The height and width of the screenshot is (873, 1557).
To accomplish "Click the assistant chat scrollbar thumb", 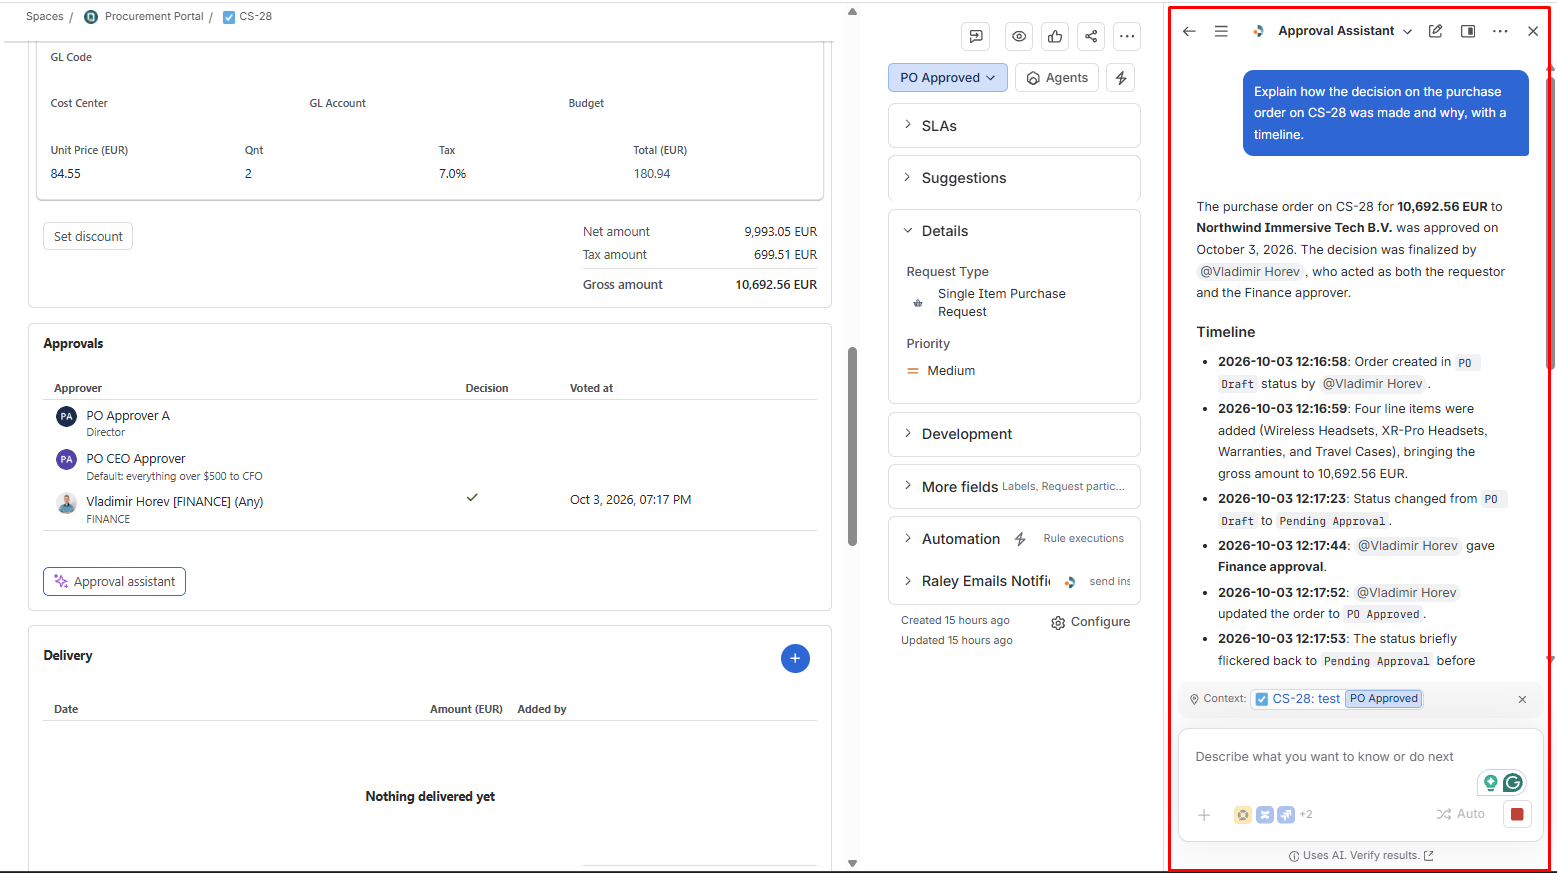I will (x=1550, y=221).
